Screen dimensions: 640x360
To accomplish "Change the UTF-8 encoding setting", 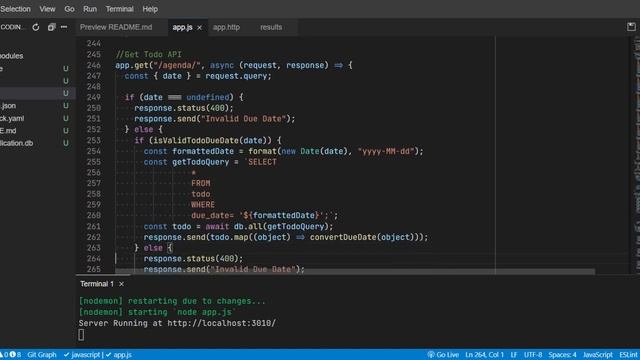I will [533, 355].
